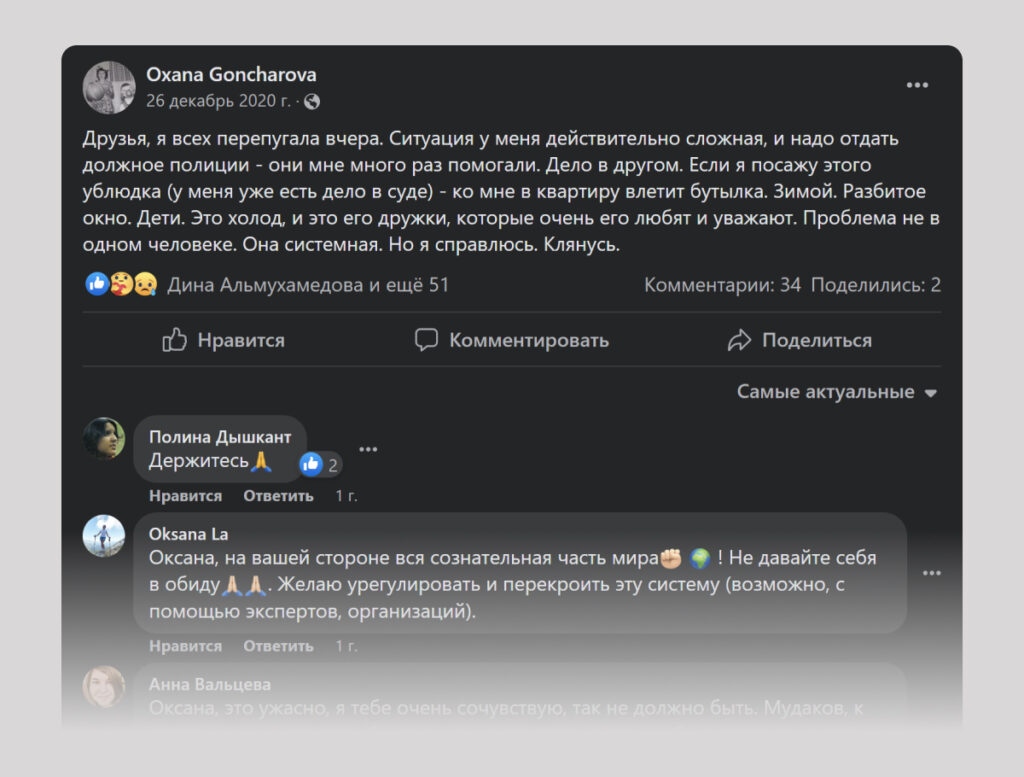This screenshot has width=1024, height=777.
Task: Open options dots beside Oksana La comment
Action: click(931, 573)
